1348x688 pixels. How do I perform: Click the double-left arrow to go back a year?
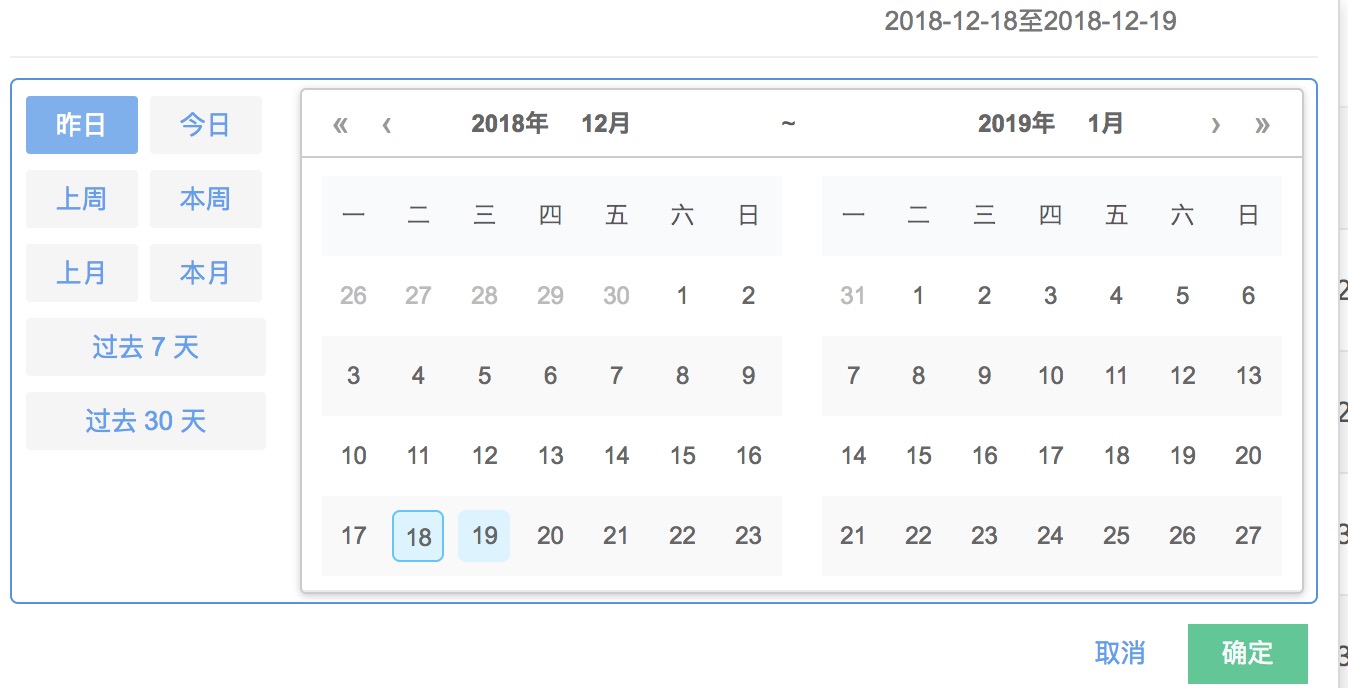point(340,124)
